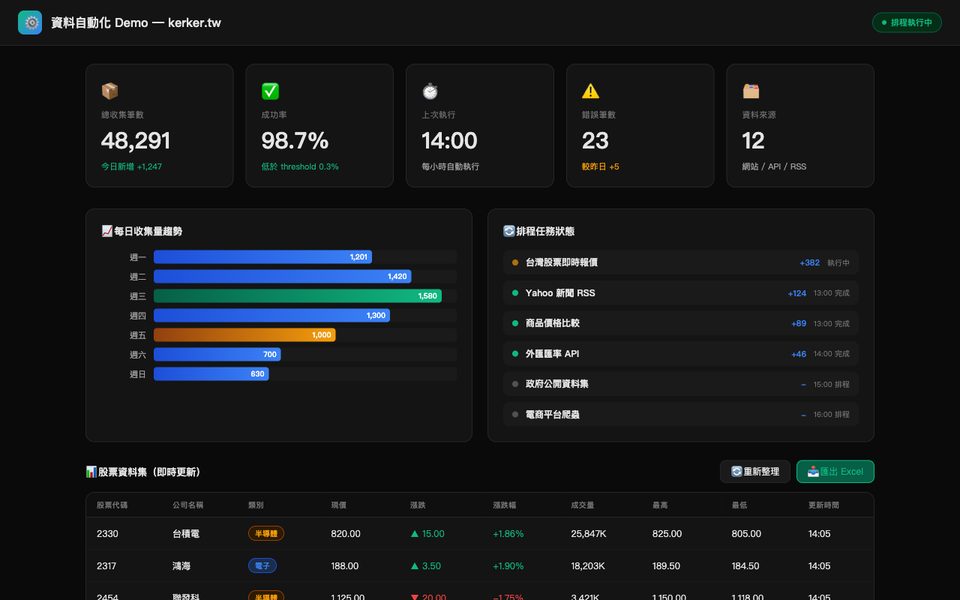Viewport: 960px width, 600px height.
Task: Click the 25,847K volume cell
Action: tap(588, 534)
